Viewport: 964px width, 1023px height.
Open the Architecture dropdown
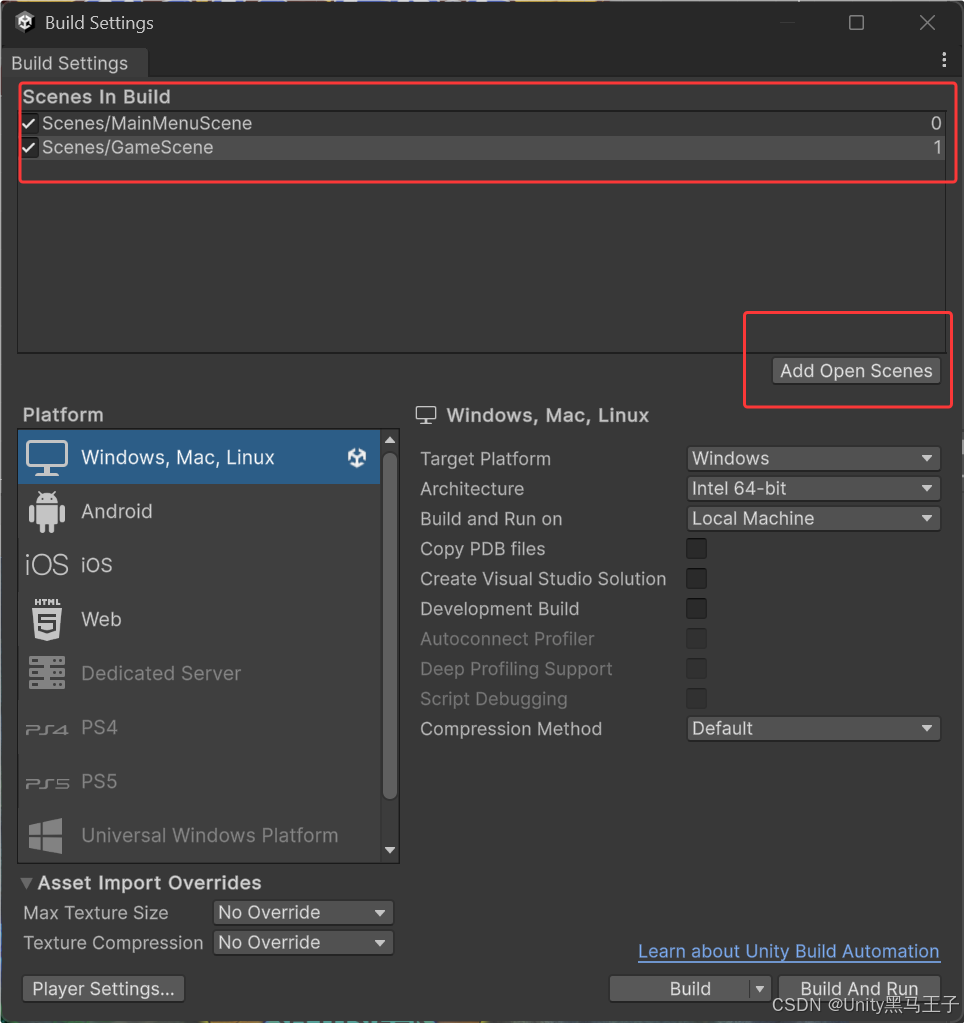click(x=813, y=489)
